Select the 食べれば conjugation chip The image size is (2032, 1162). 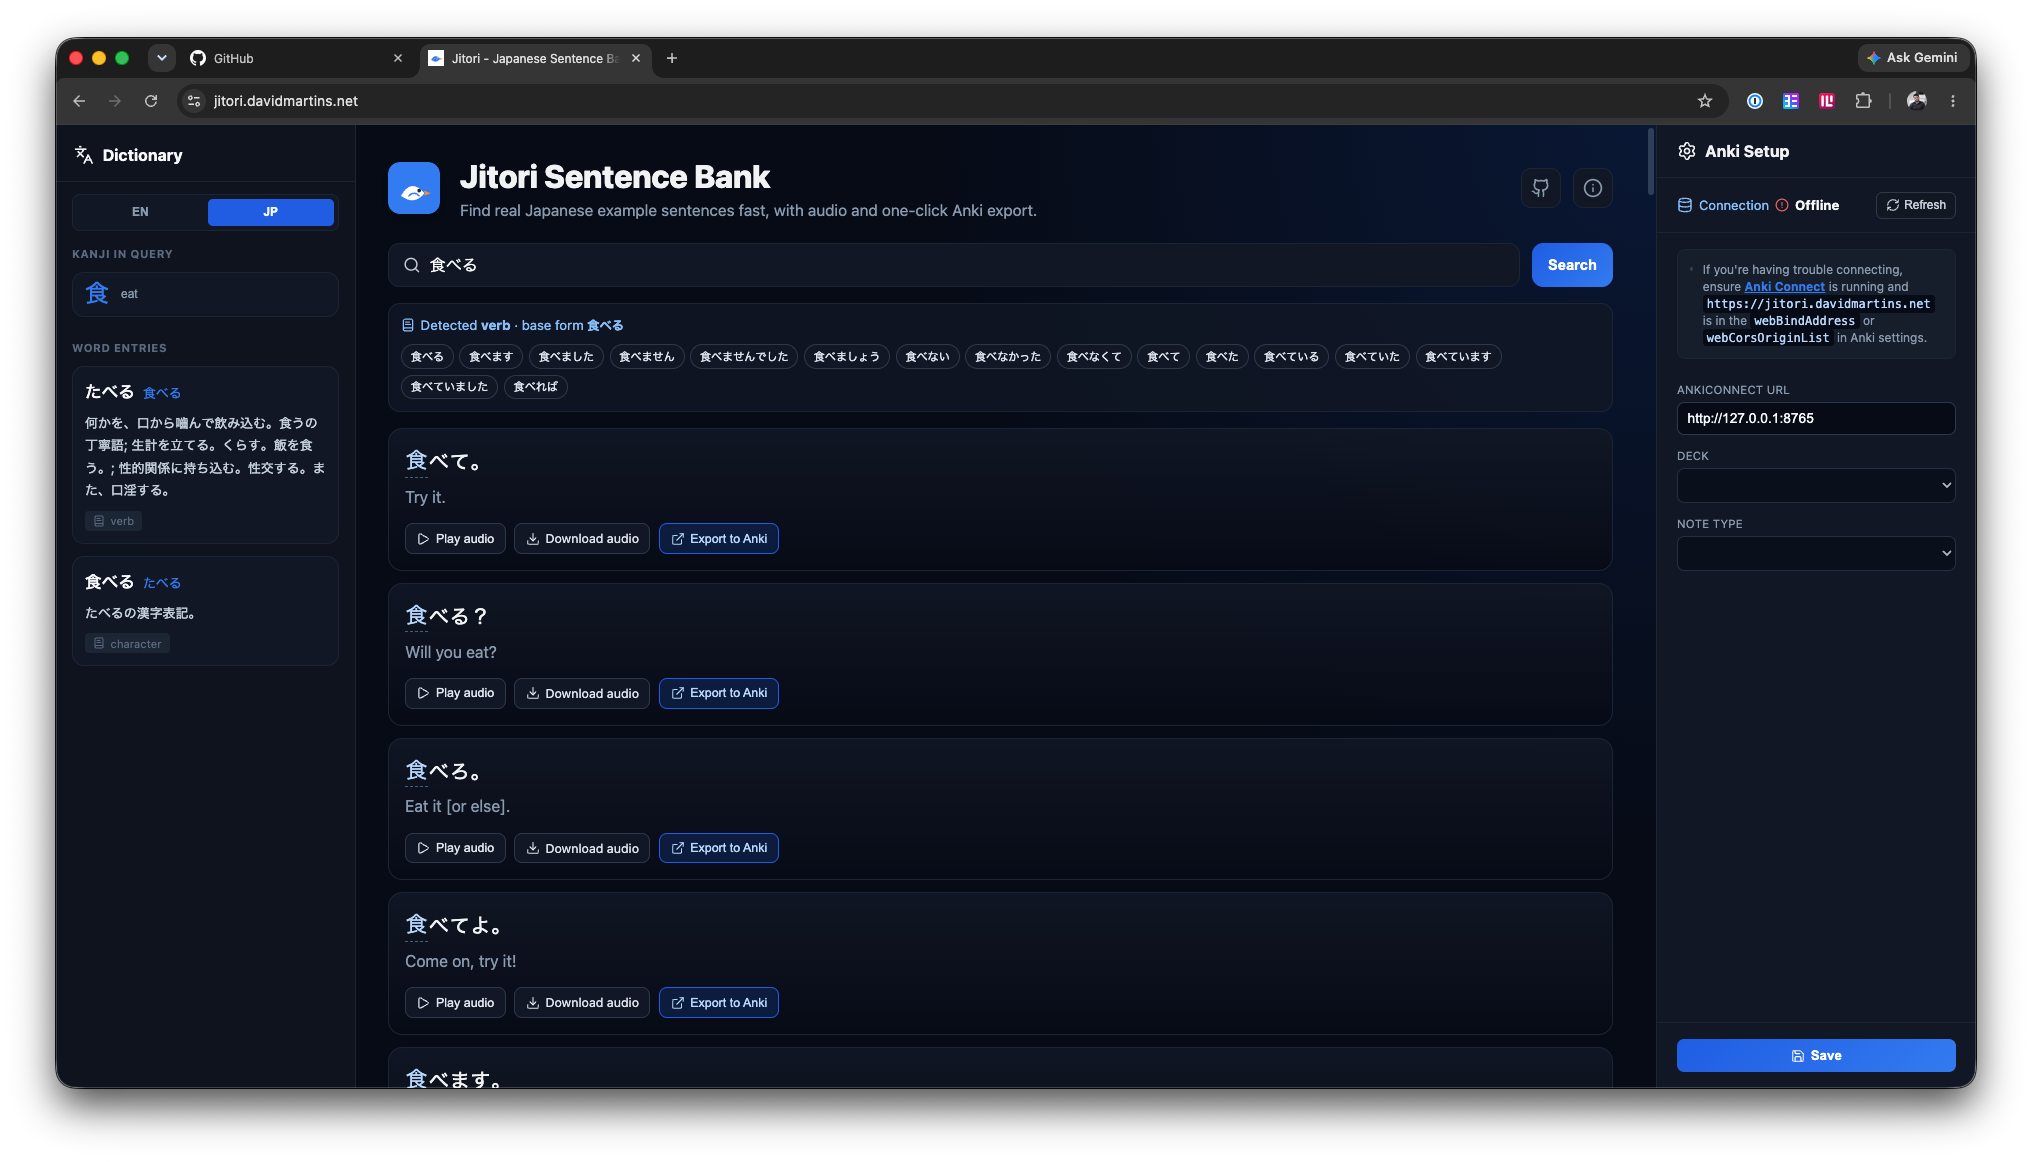[535, 387]
